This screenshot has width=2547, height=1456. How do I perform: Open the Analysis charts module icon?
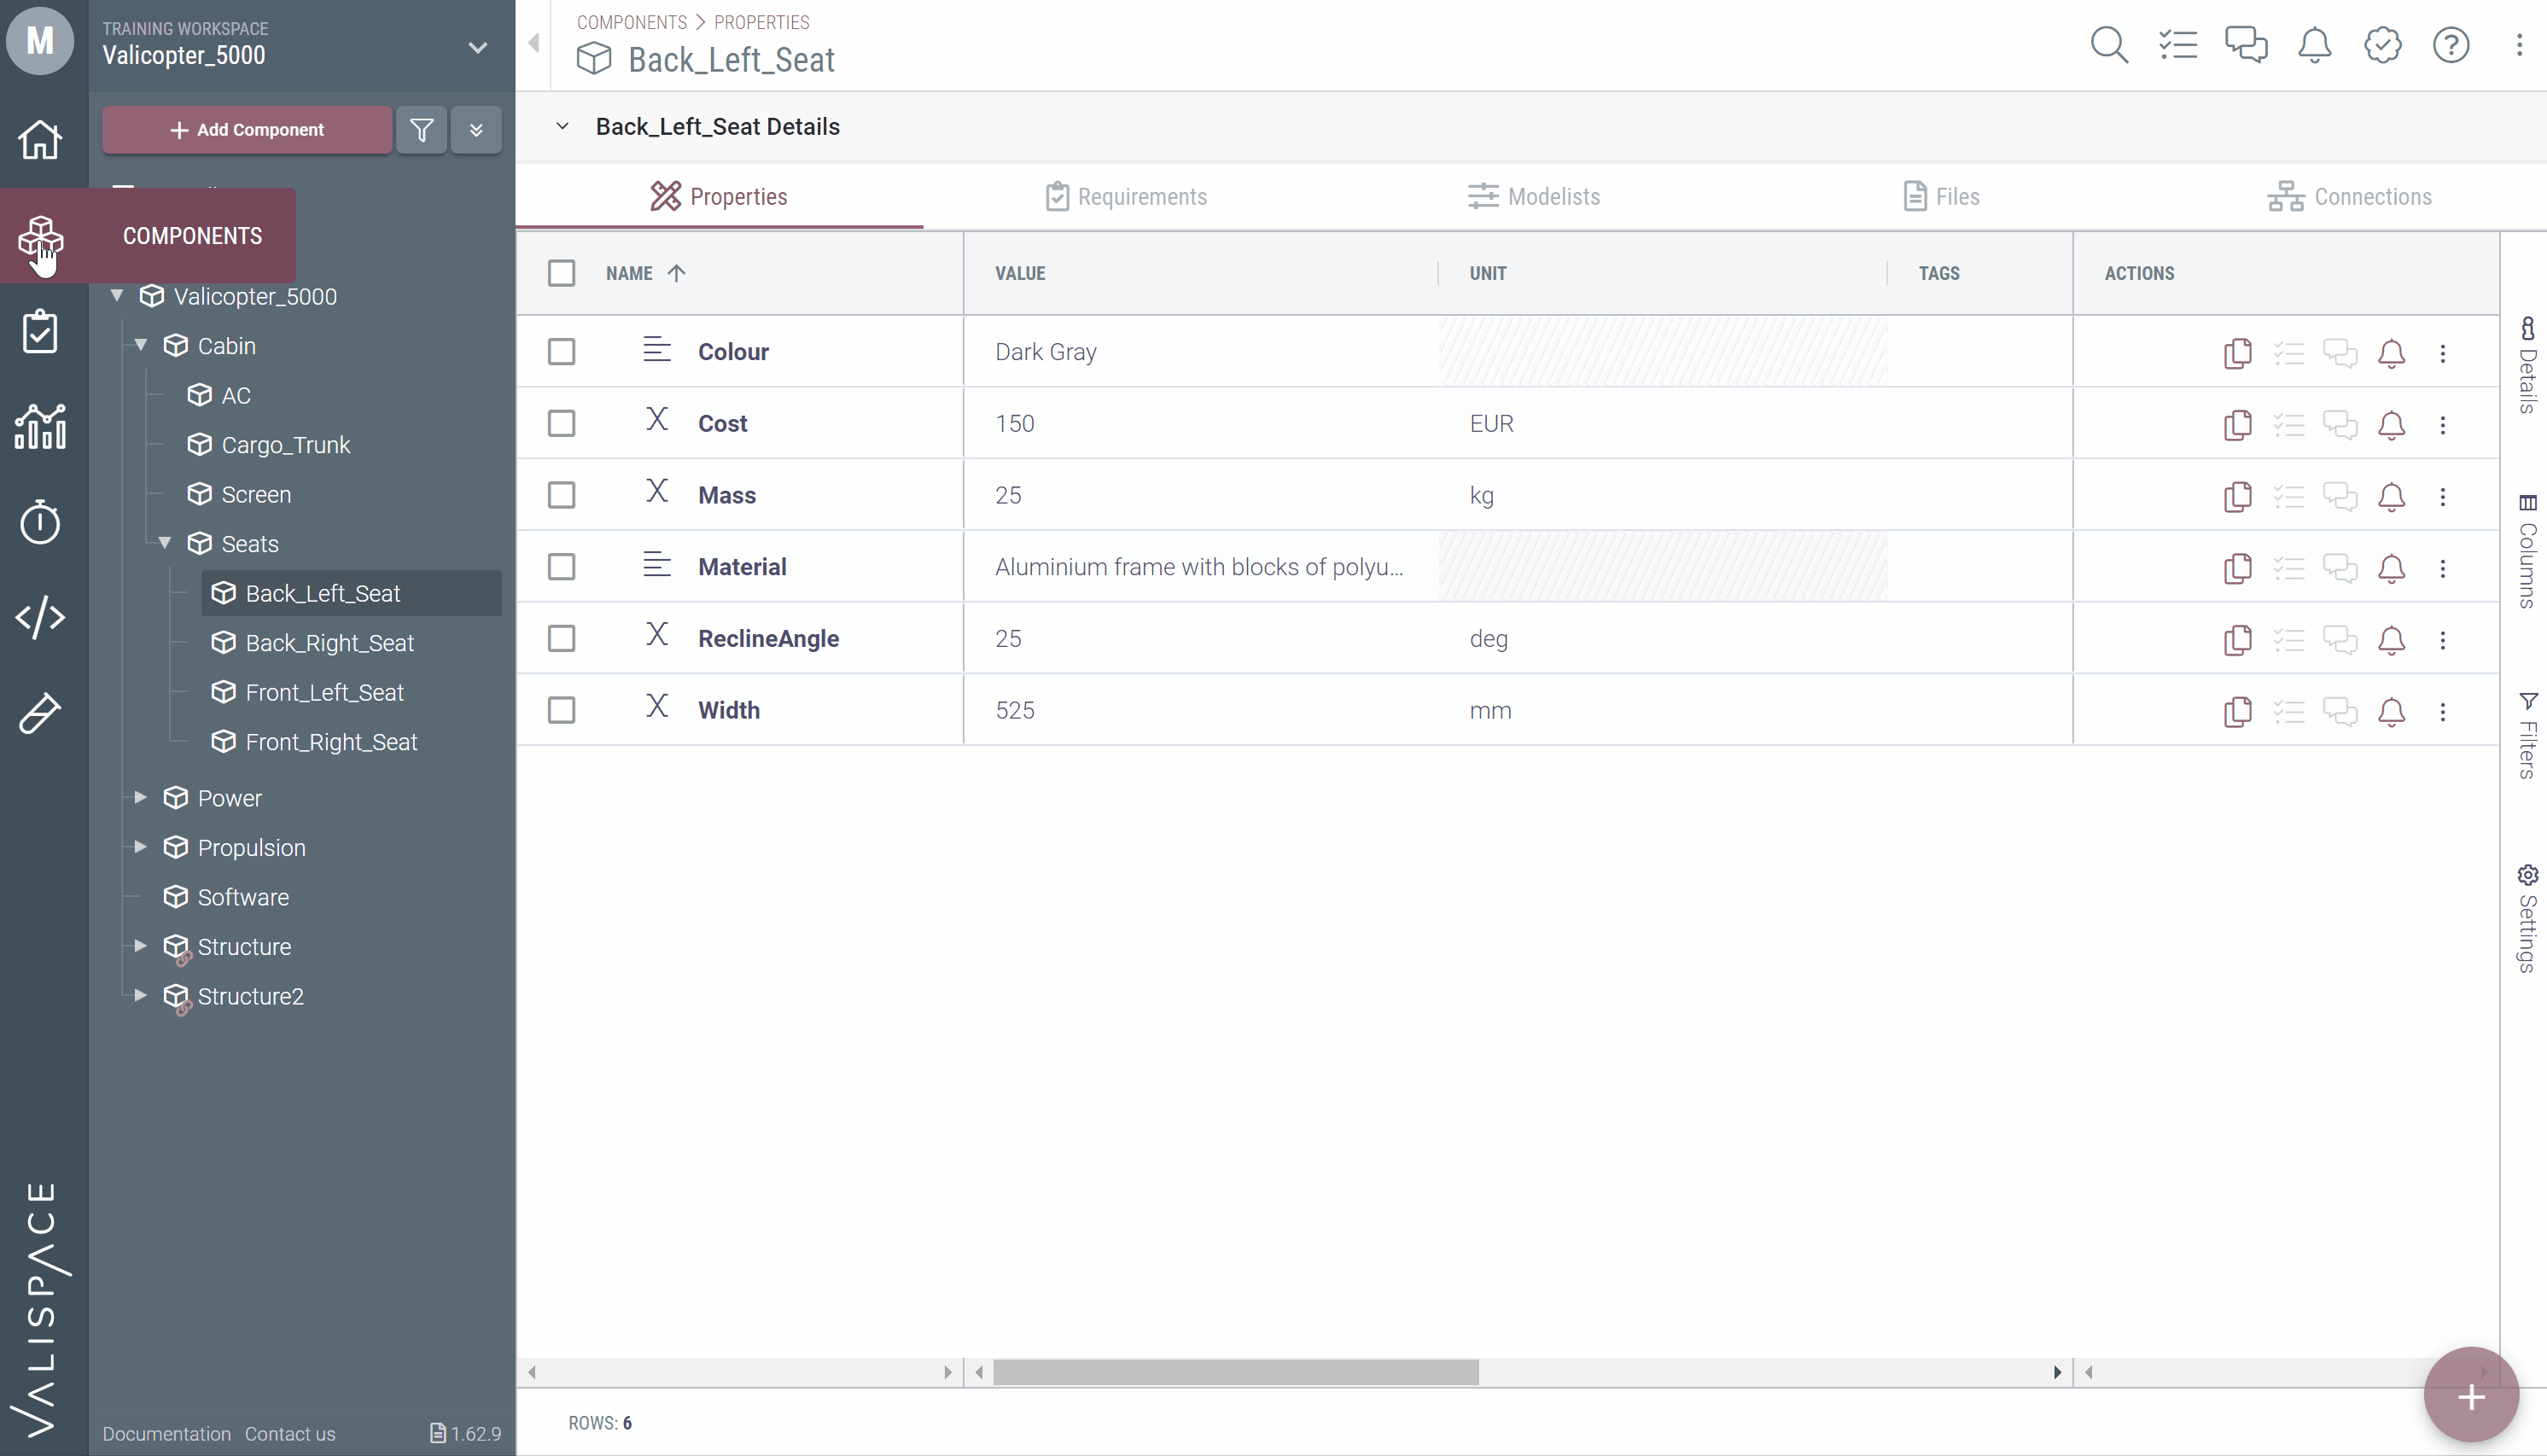click(x=40, y=427)
